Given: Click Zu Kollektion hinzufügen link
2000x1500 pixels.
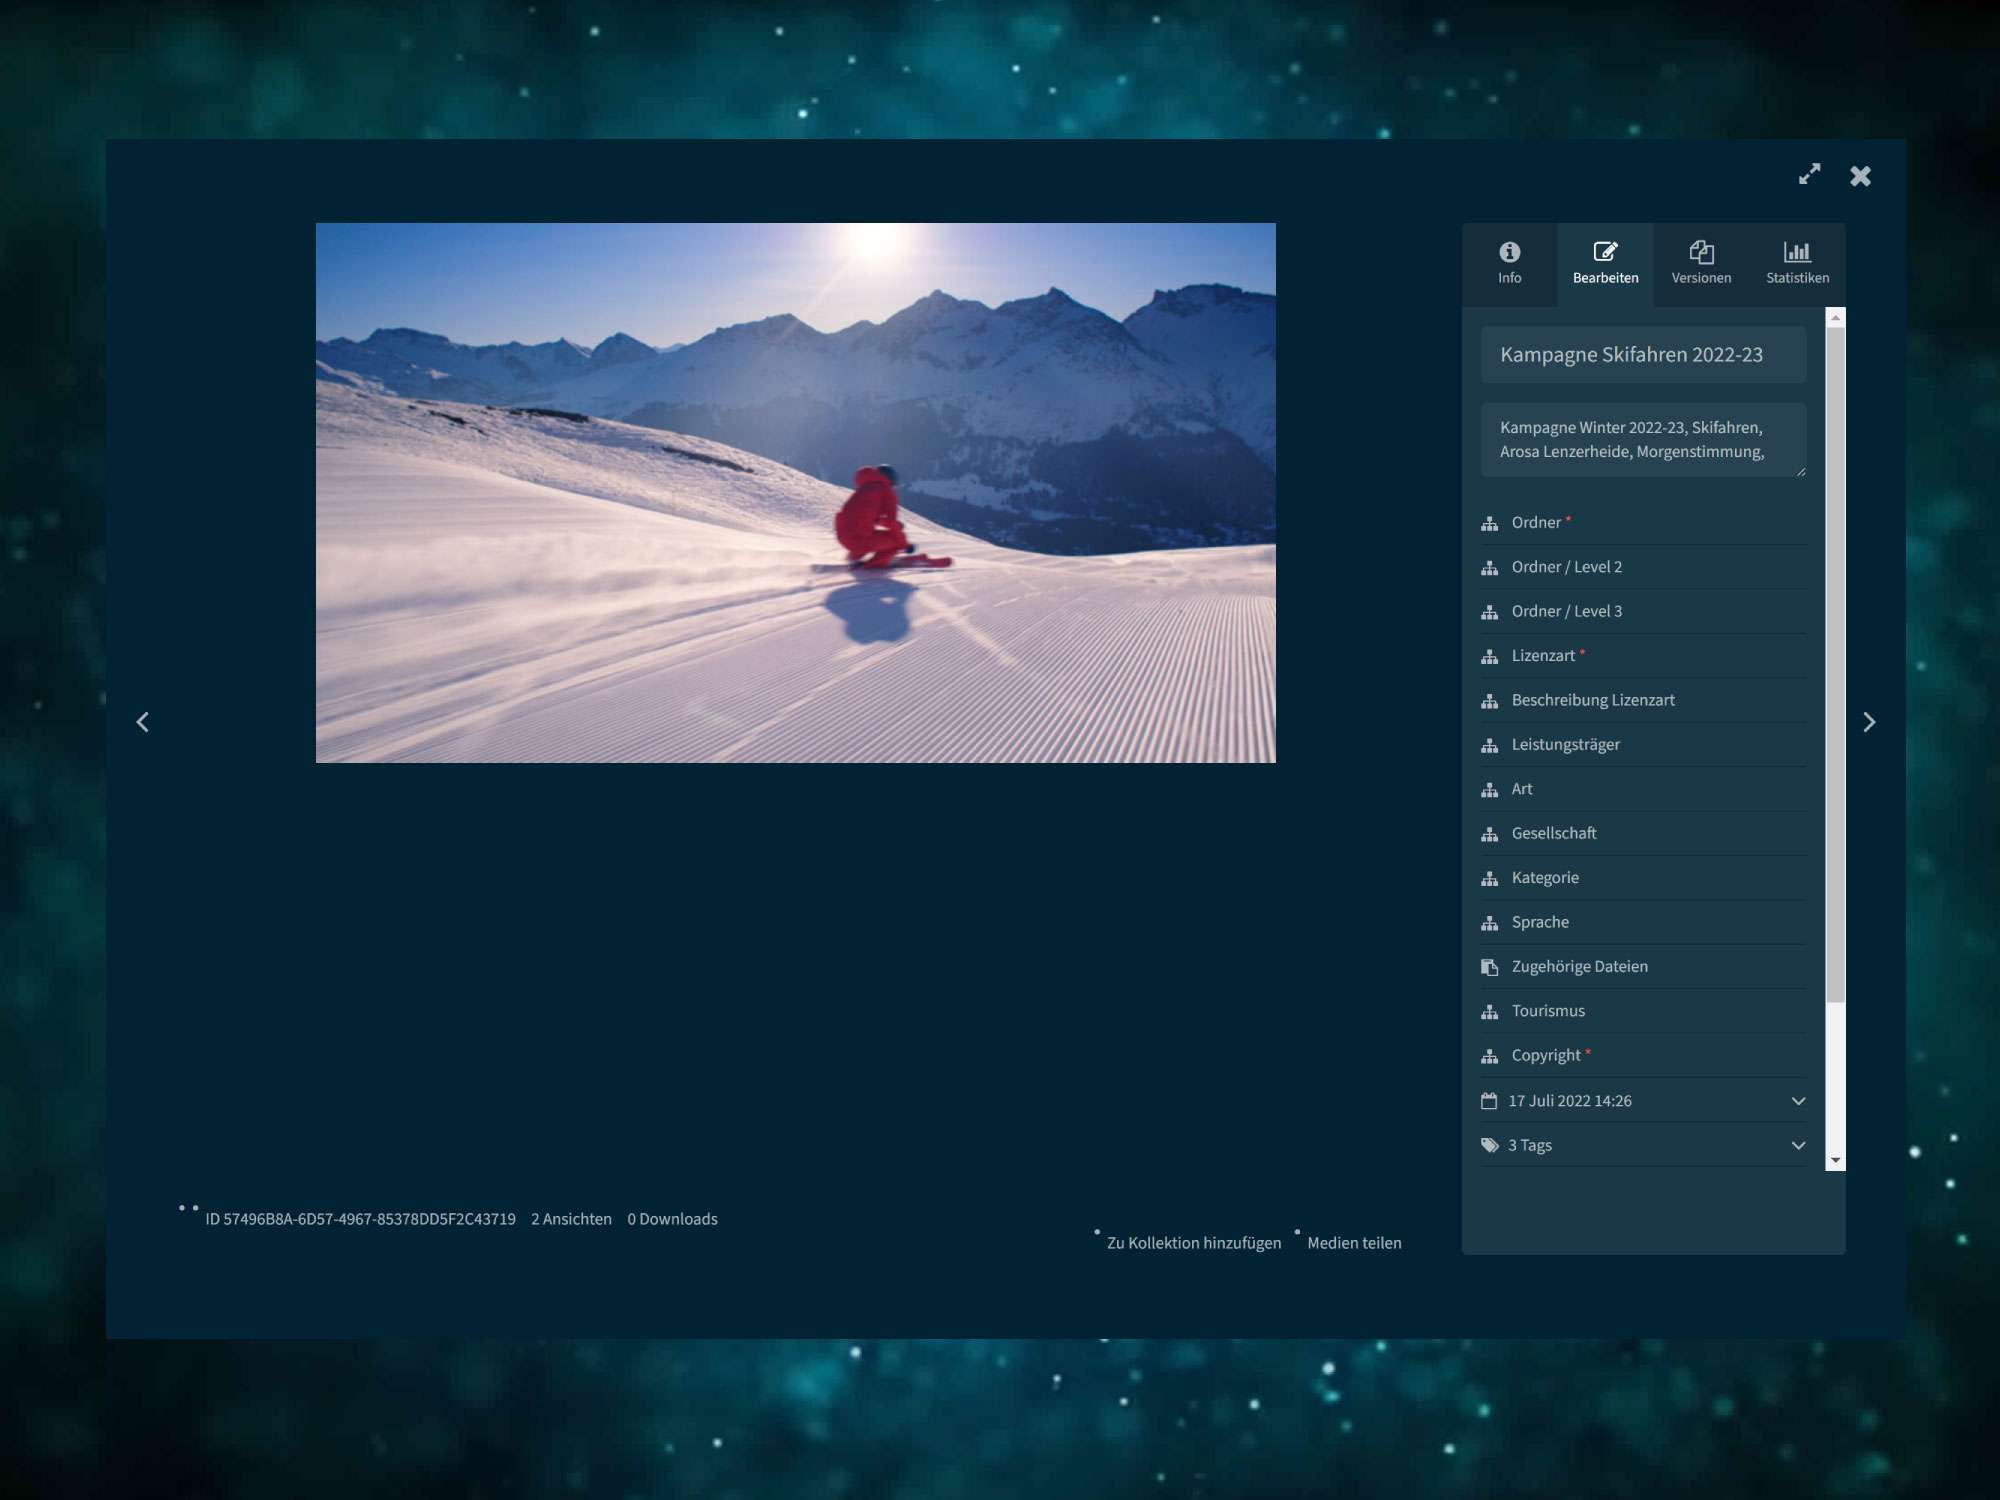Looking at the screenshot, I should tap(1193, 1243).
